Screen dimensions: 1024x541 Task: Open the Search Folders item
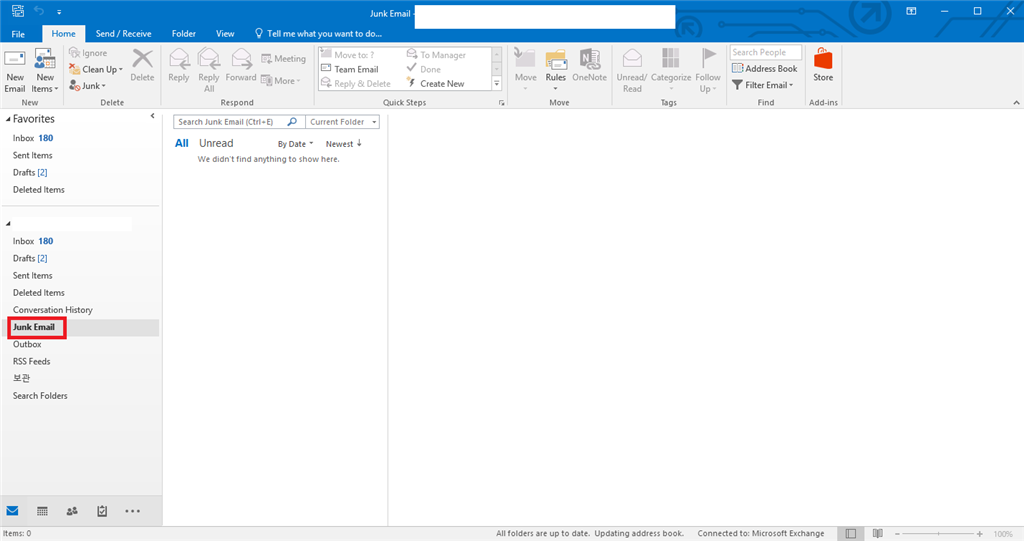(40, 396)
